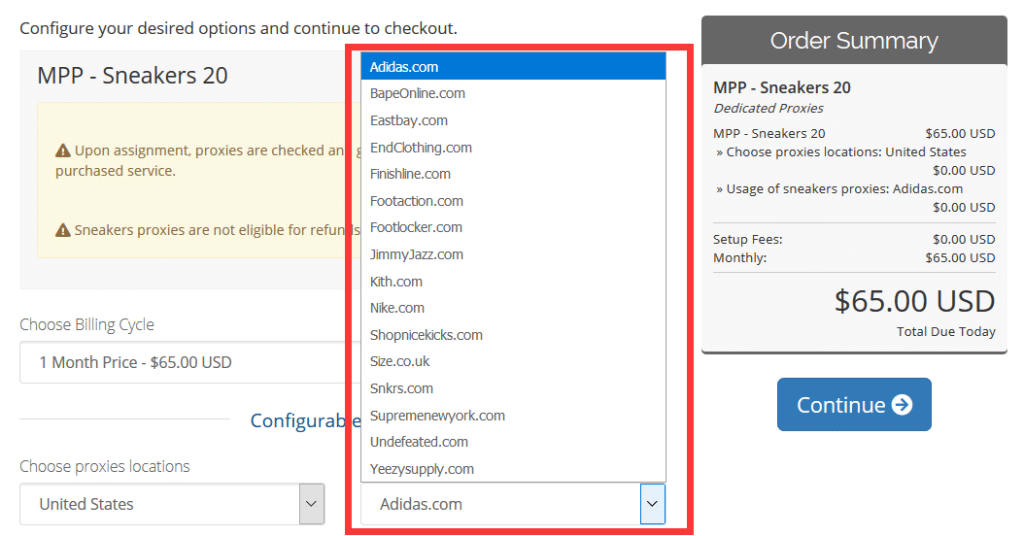Screen dimensions: 1024x536
Task: Select EndClothing.com option
Action: point(513,148)
